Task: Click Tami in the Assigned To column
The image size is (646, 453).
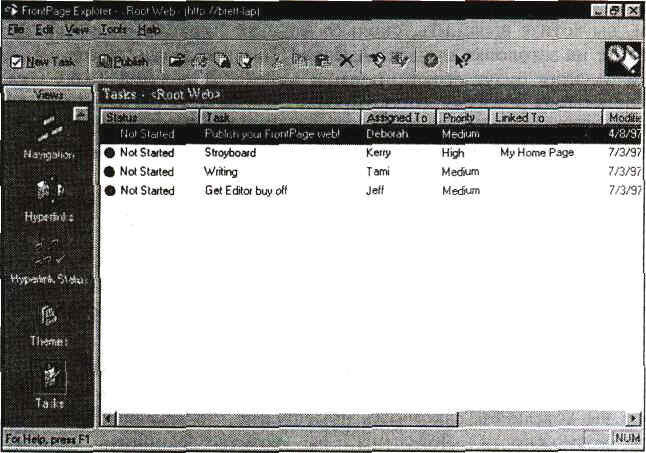Action: (378, 171)
